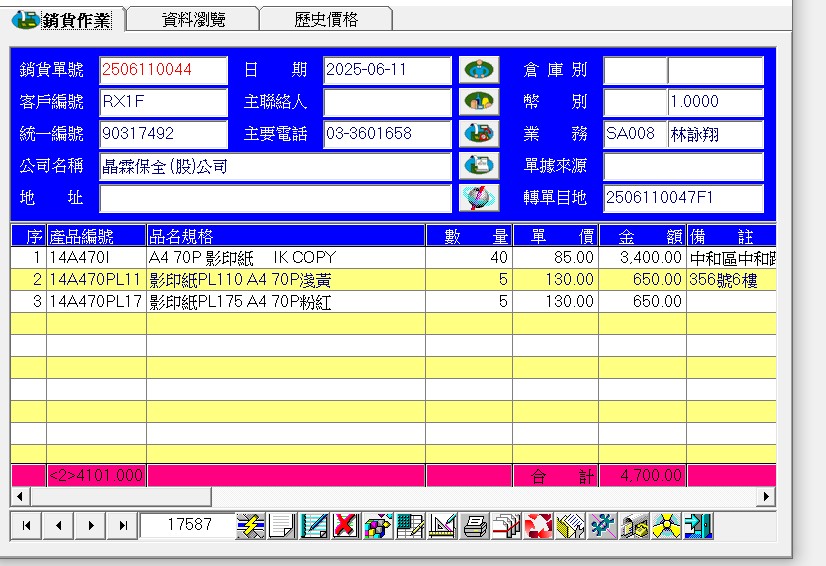
Task: Click the grid's right scroll arrow
Action: click(767, 497)
